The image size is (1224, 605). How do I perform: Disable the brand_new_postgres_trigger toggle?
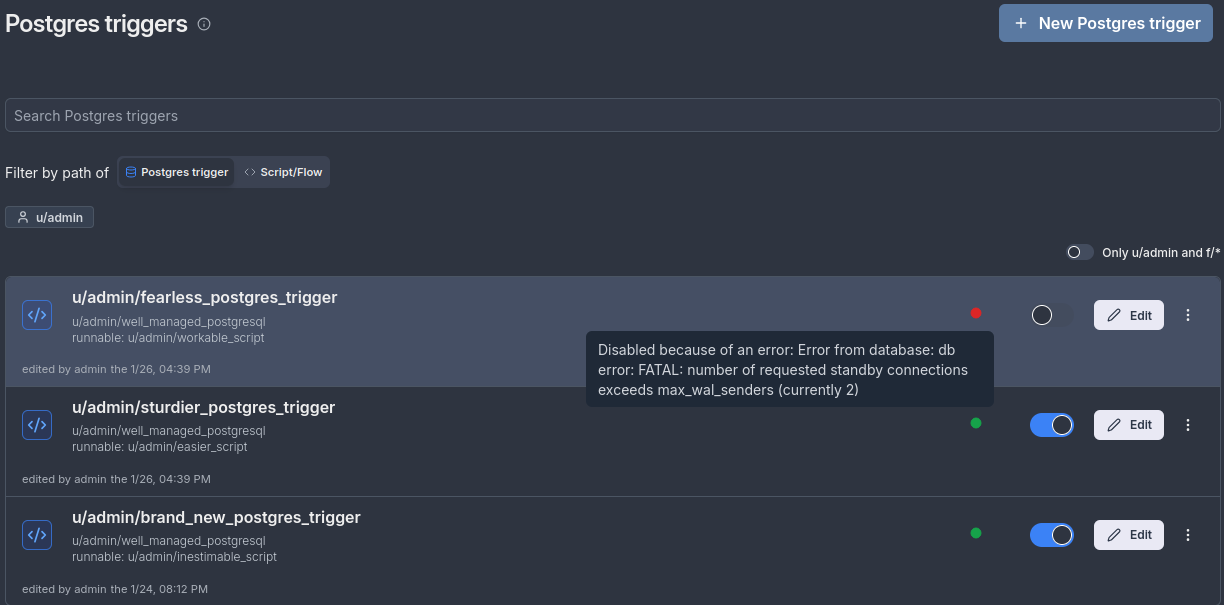click(1051, 535)
